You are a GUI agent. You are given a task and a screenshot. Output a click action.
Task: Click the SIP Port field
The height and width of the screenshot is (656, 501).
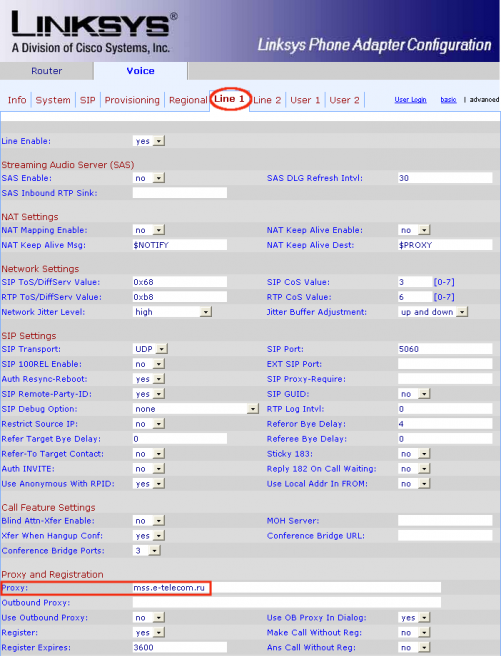445,348
